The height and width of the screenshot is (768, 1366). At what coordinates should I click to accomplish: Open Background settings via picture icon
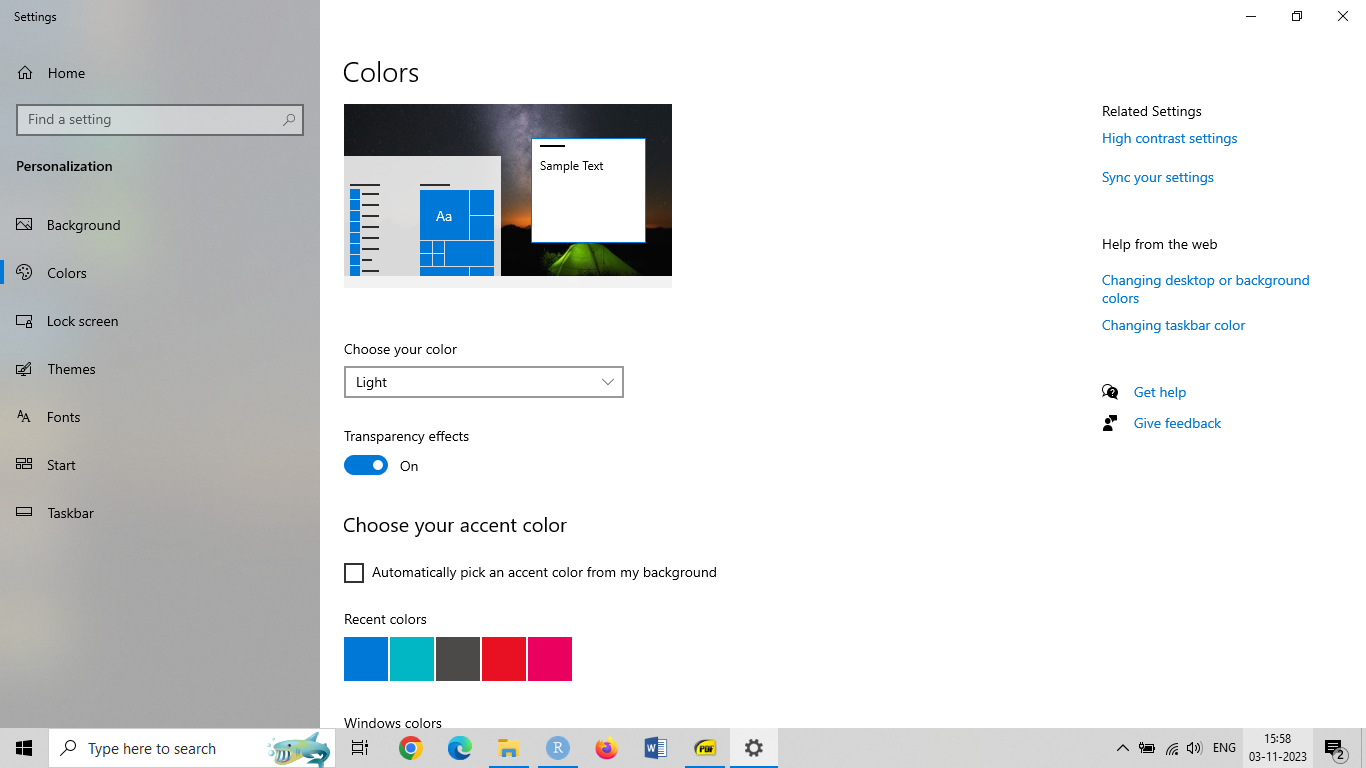click(x=25, y=225)
